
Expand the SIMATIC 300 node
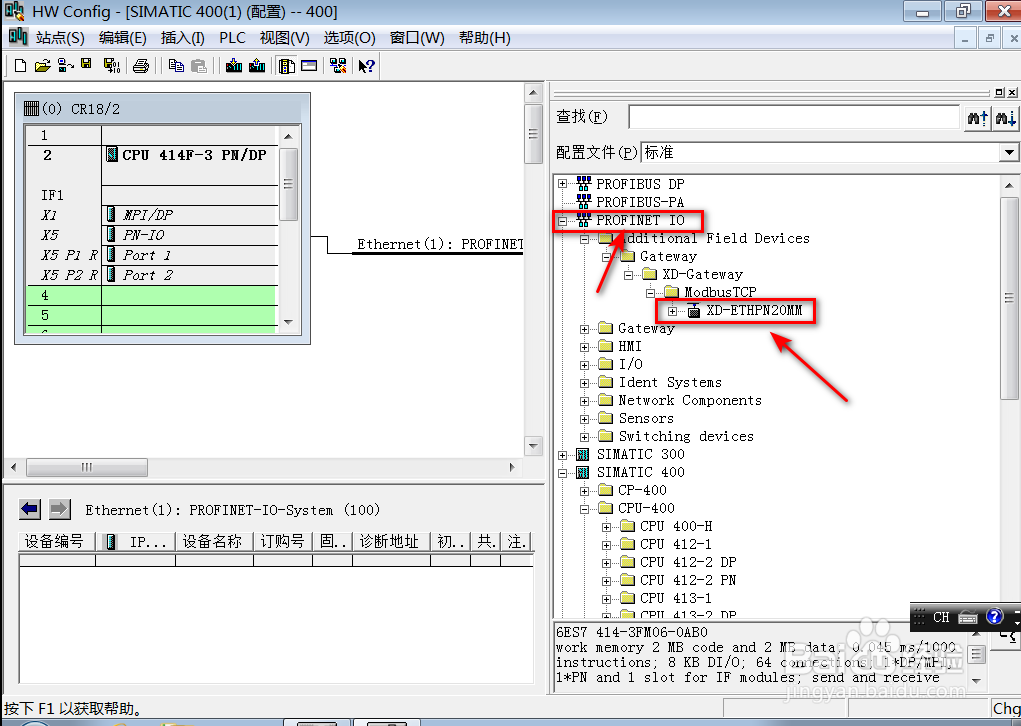point(563,455)
